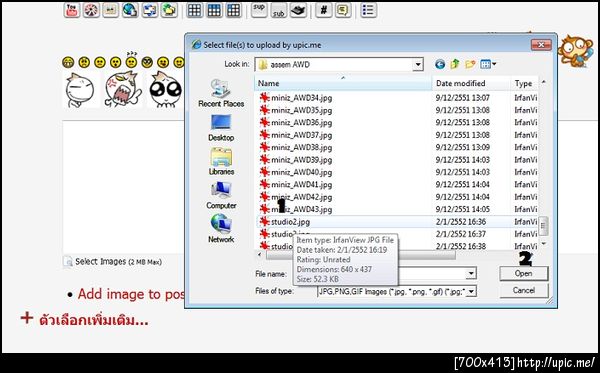Select file miniz_AWD39.jpg
The height and width of the screenshot is (373, 600).
pos(295,160)
